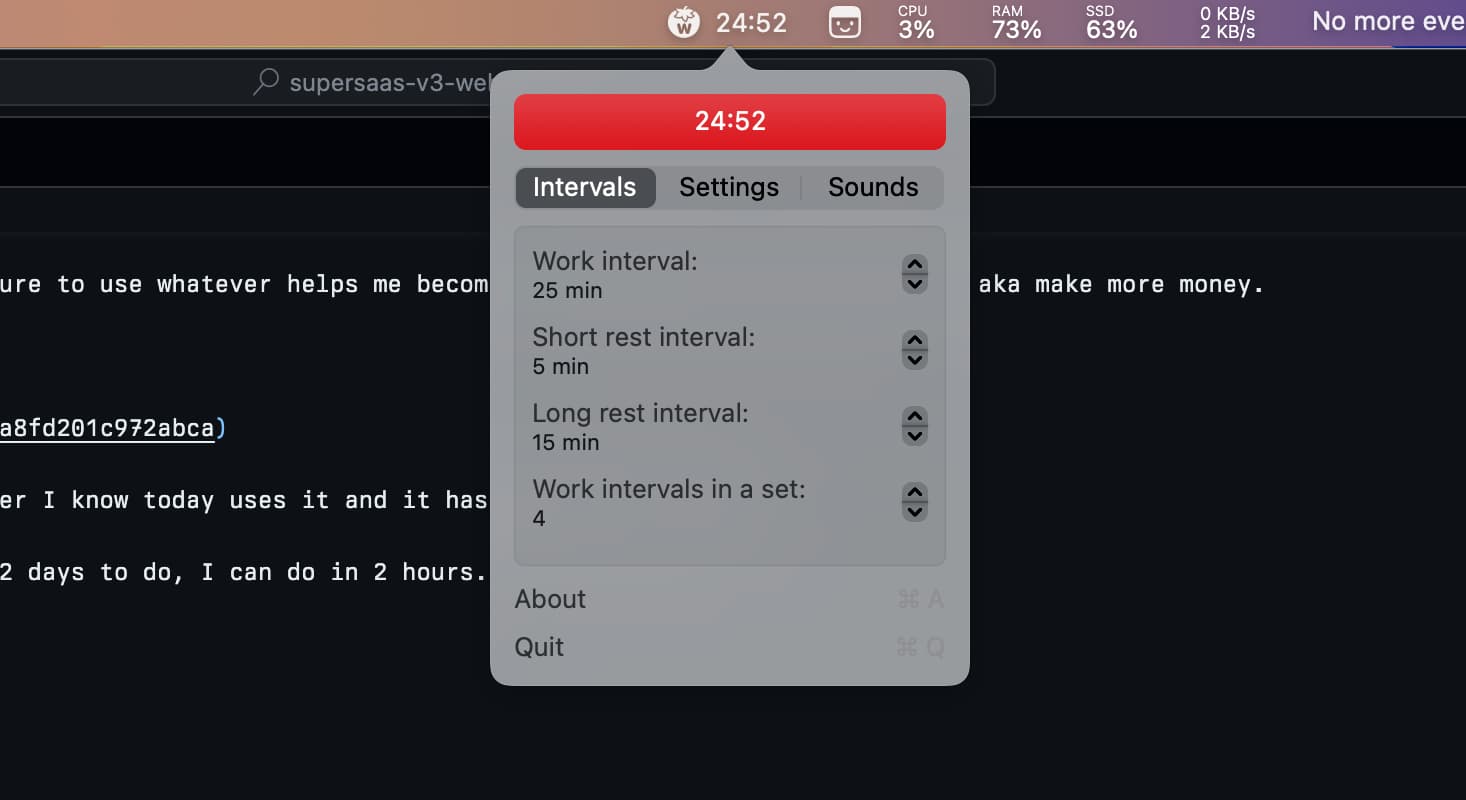Screen dimensions: 1466x800
Task: Click the SSD usage menu bar indicator
Action: click(x=1111, y=22)
